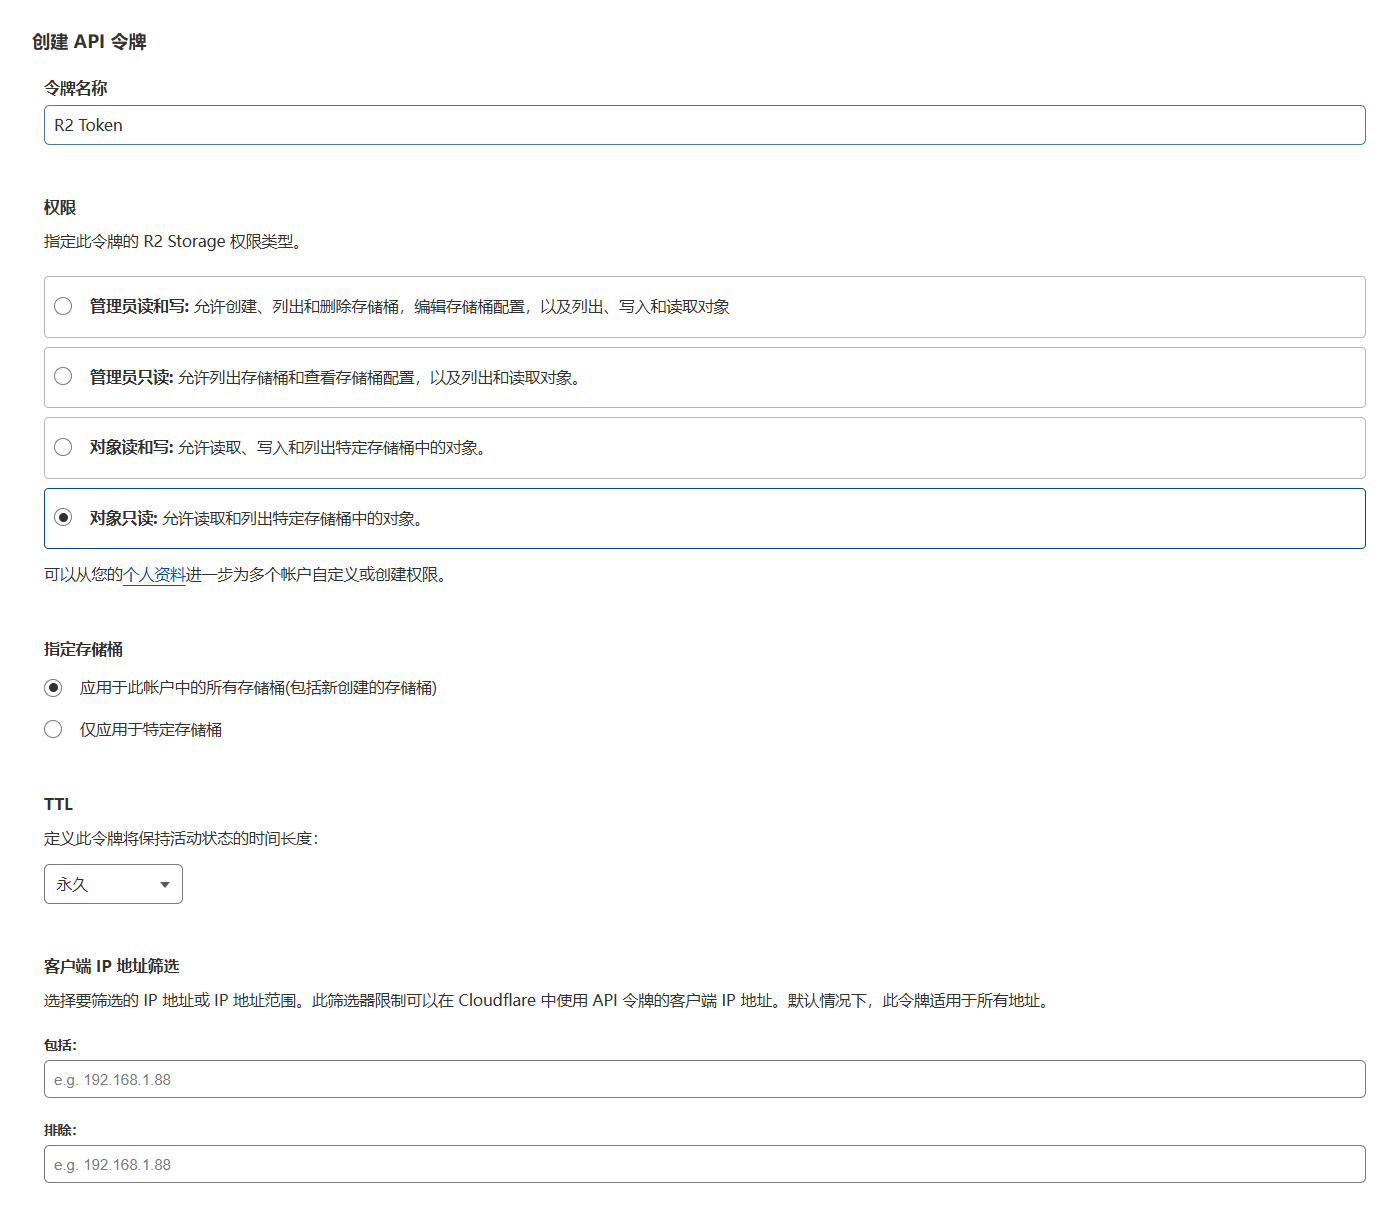Select the 对象只读 radio button
Screen dimensions: 1399x1215
[63, 517]
